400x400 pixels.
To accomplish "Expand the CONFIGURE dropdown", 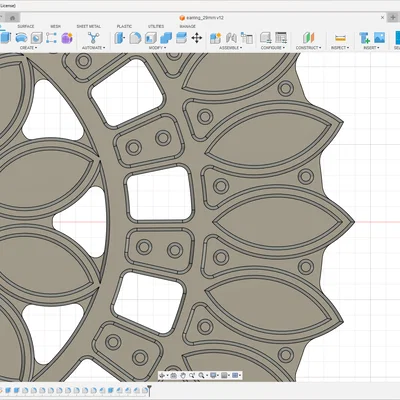I will pyautogui.click(x=273, y=48).
